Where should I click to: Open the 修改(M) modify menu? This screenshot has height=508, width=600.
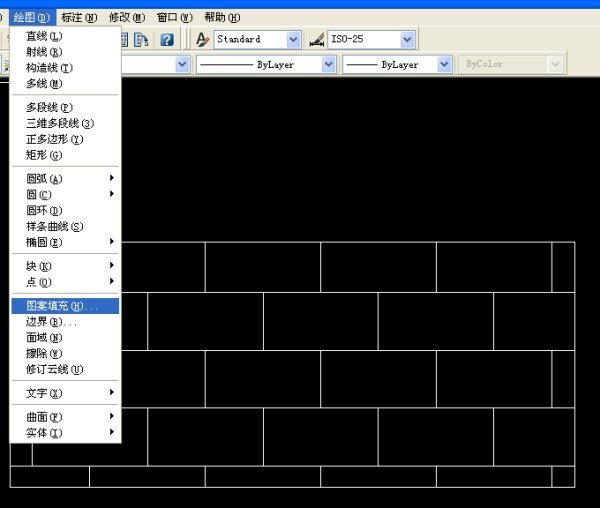tap(126, 17)
